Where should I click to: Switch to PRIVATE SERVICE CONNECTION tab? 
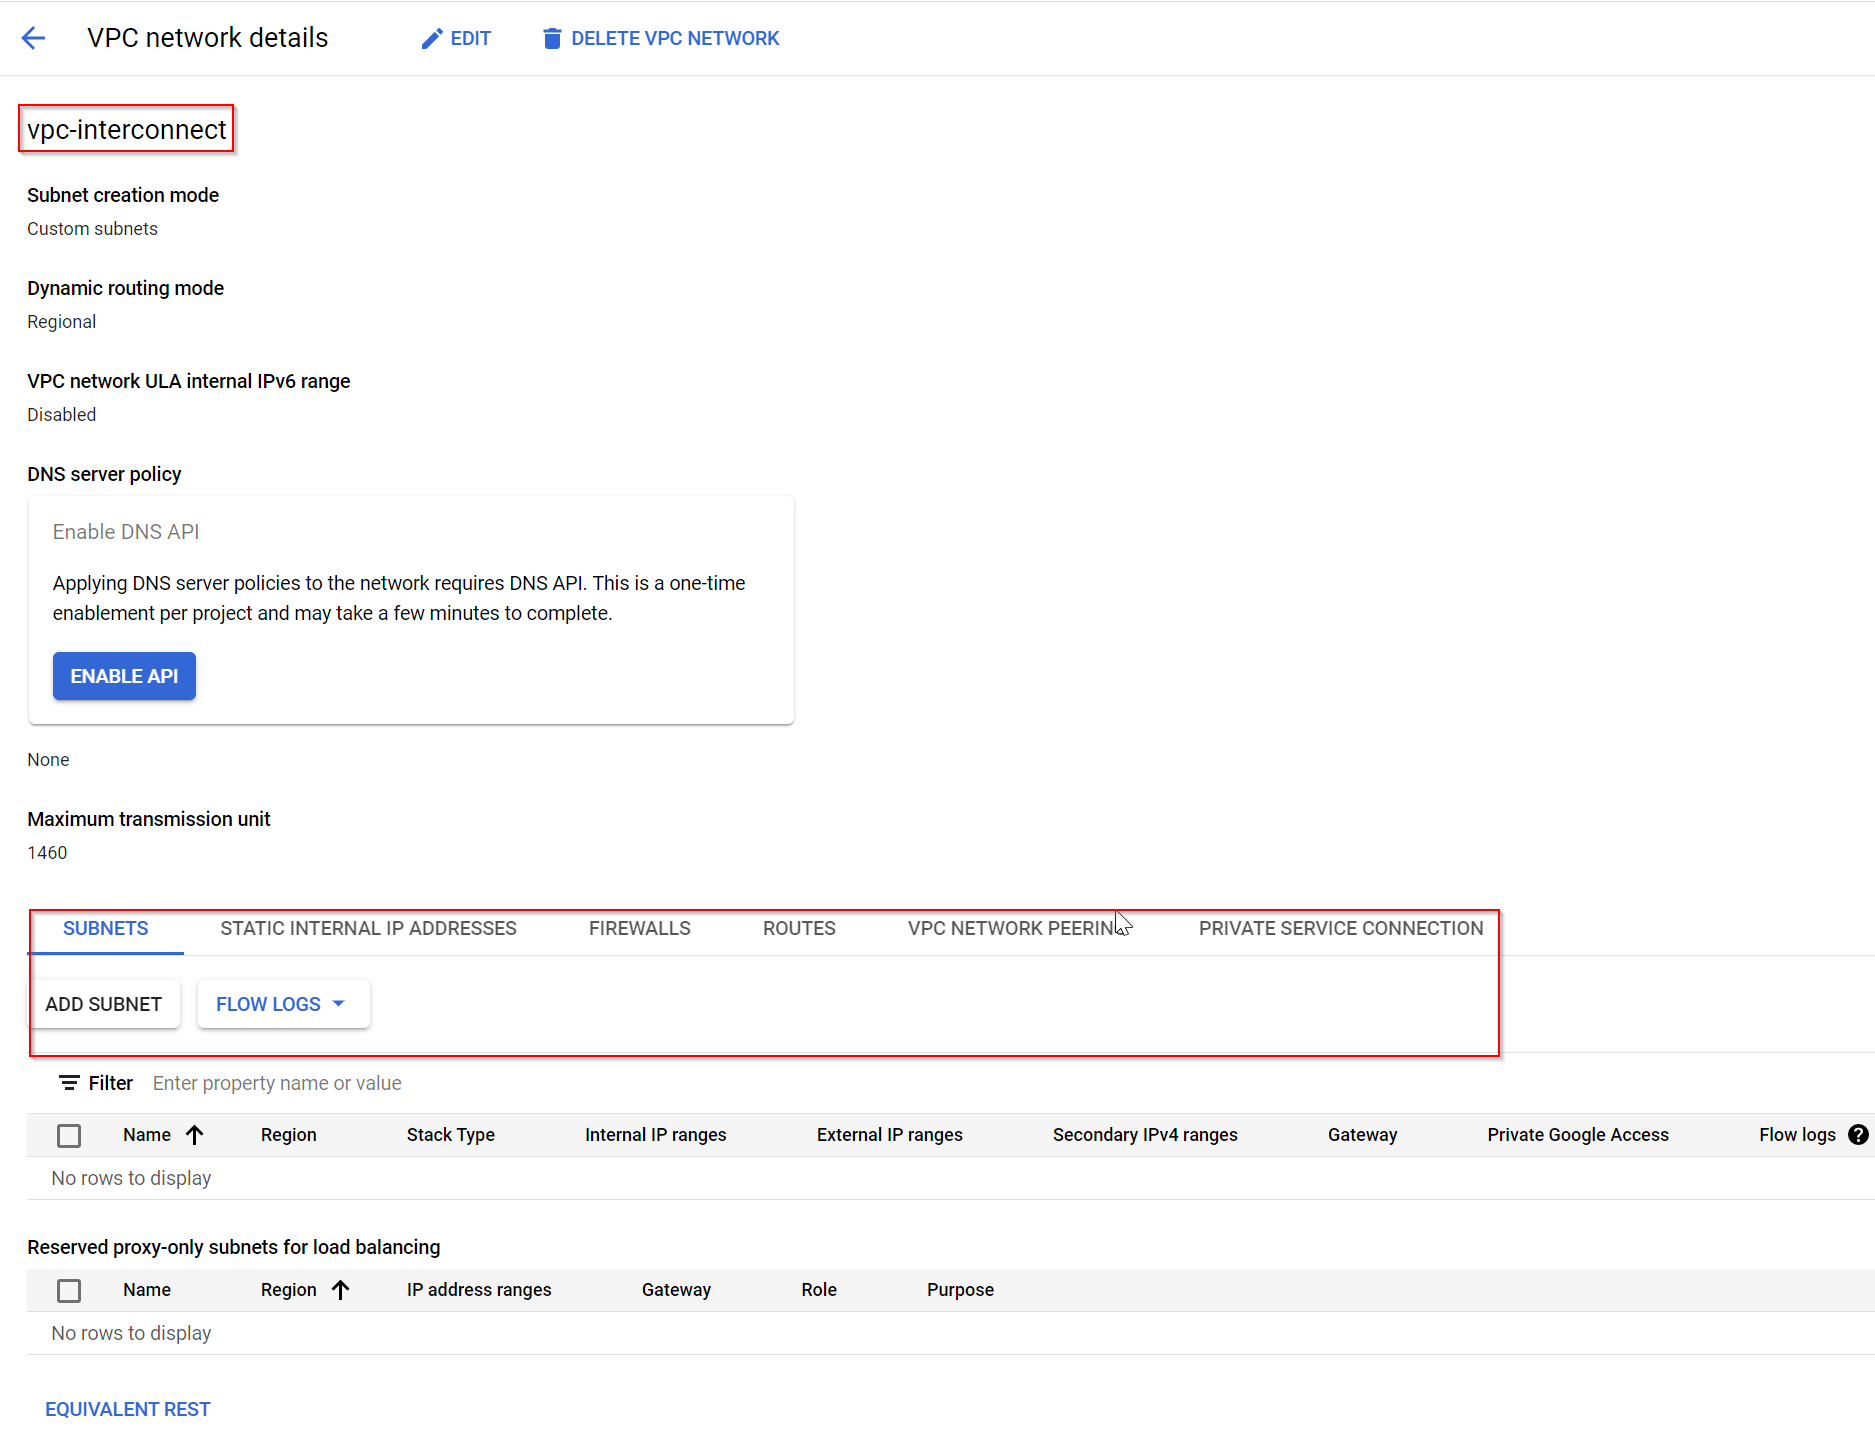tap(1340, 928)
